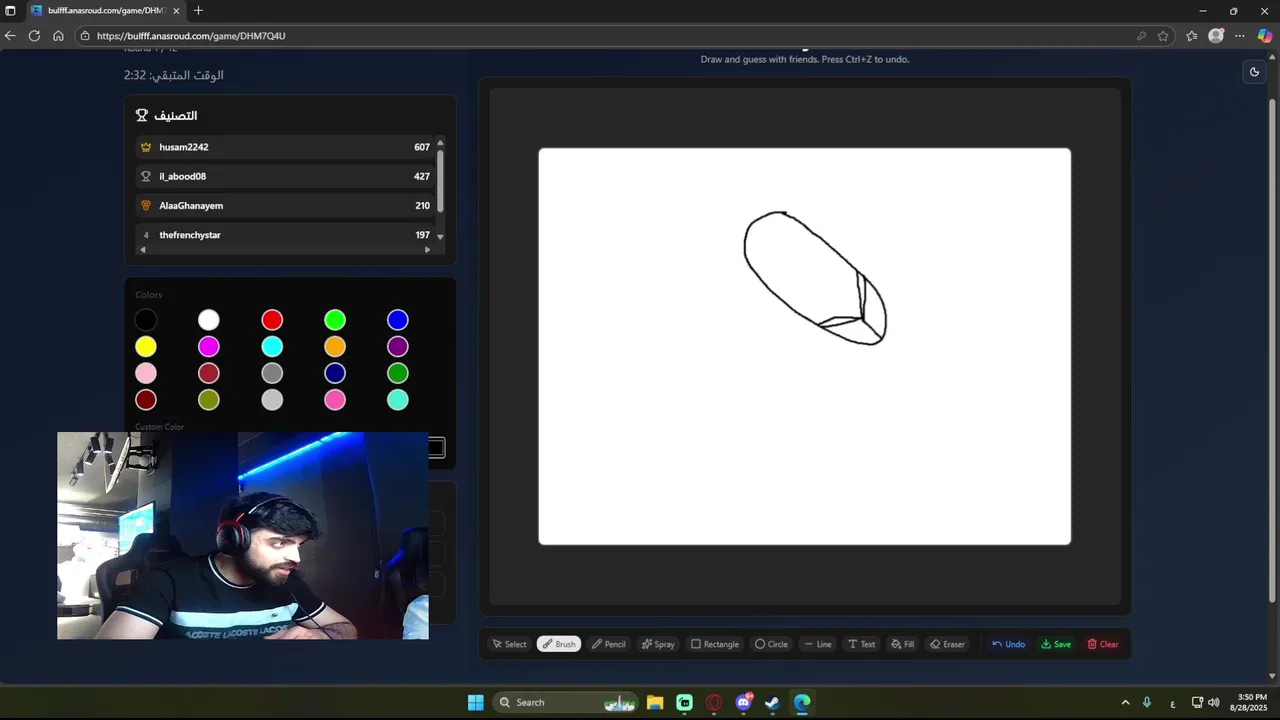
Task: Choose the Line tool
Action: 817,644
